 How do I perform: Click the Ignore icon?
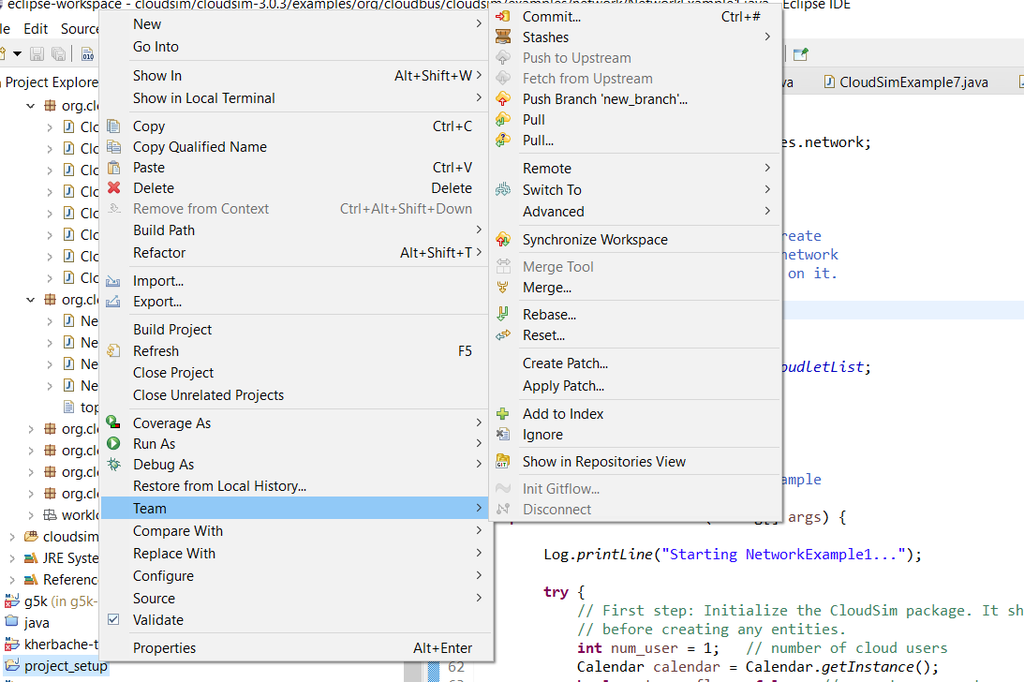pos(503,434)
